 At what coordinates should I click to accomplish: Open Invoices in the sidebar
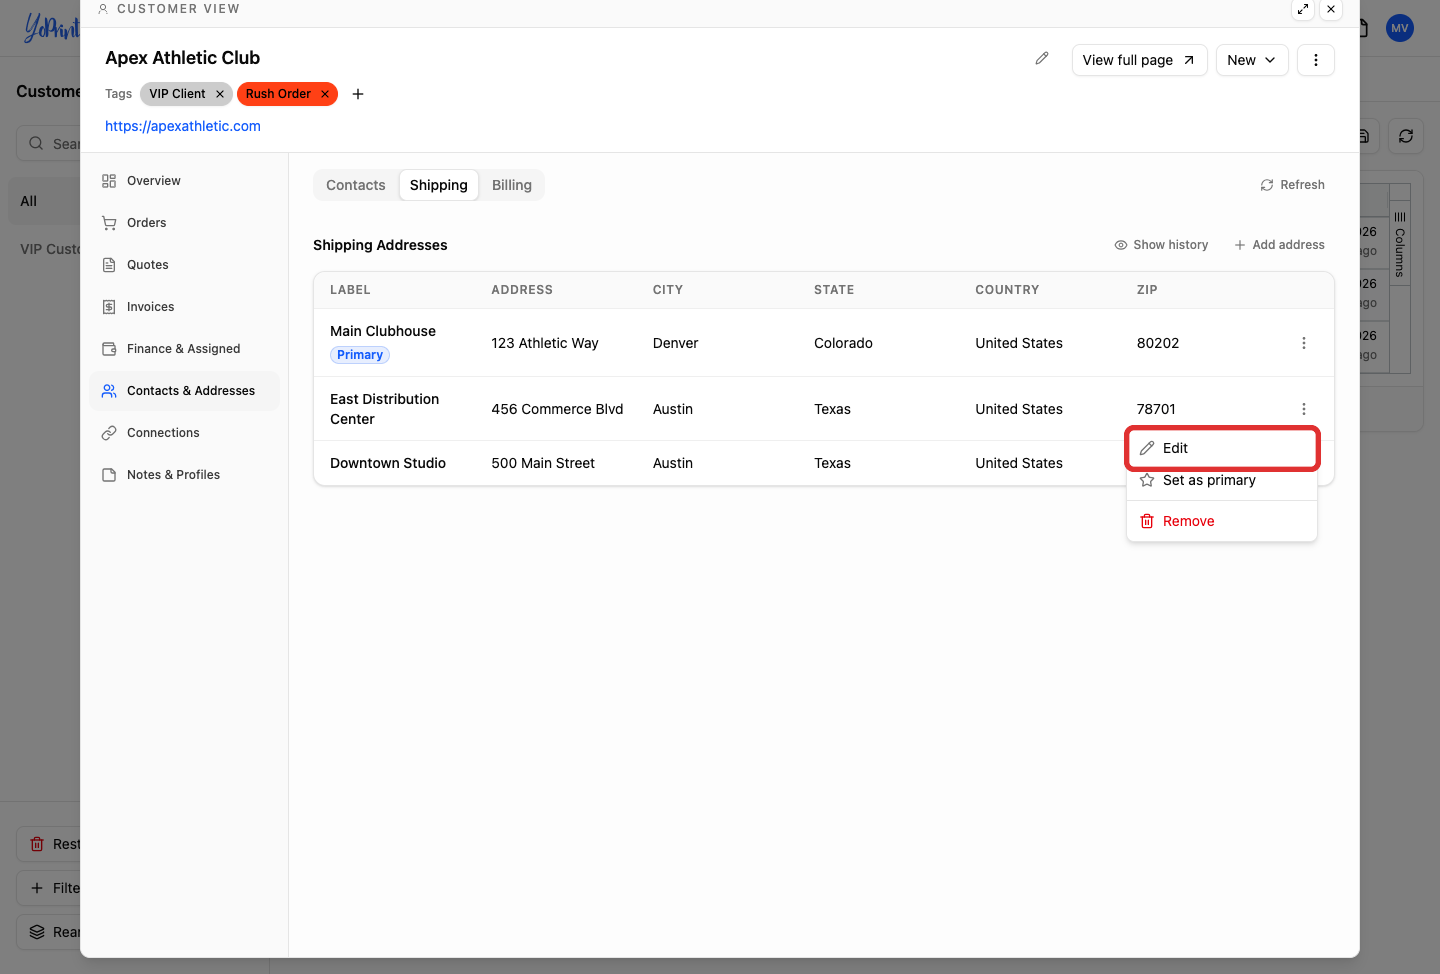(x=184, y=307)
